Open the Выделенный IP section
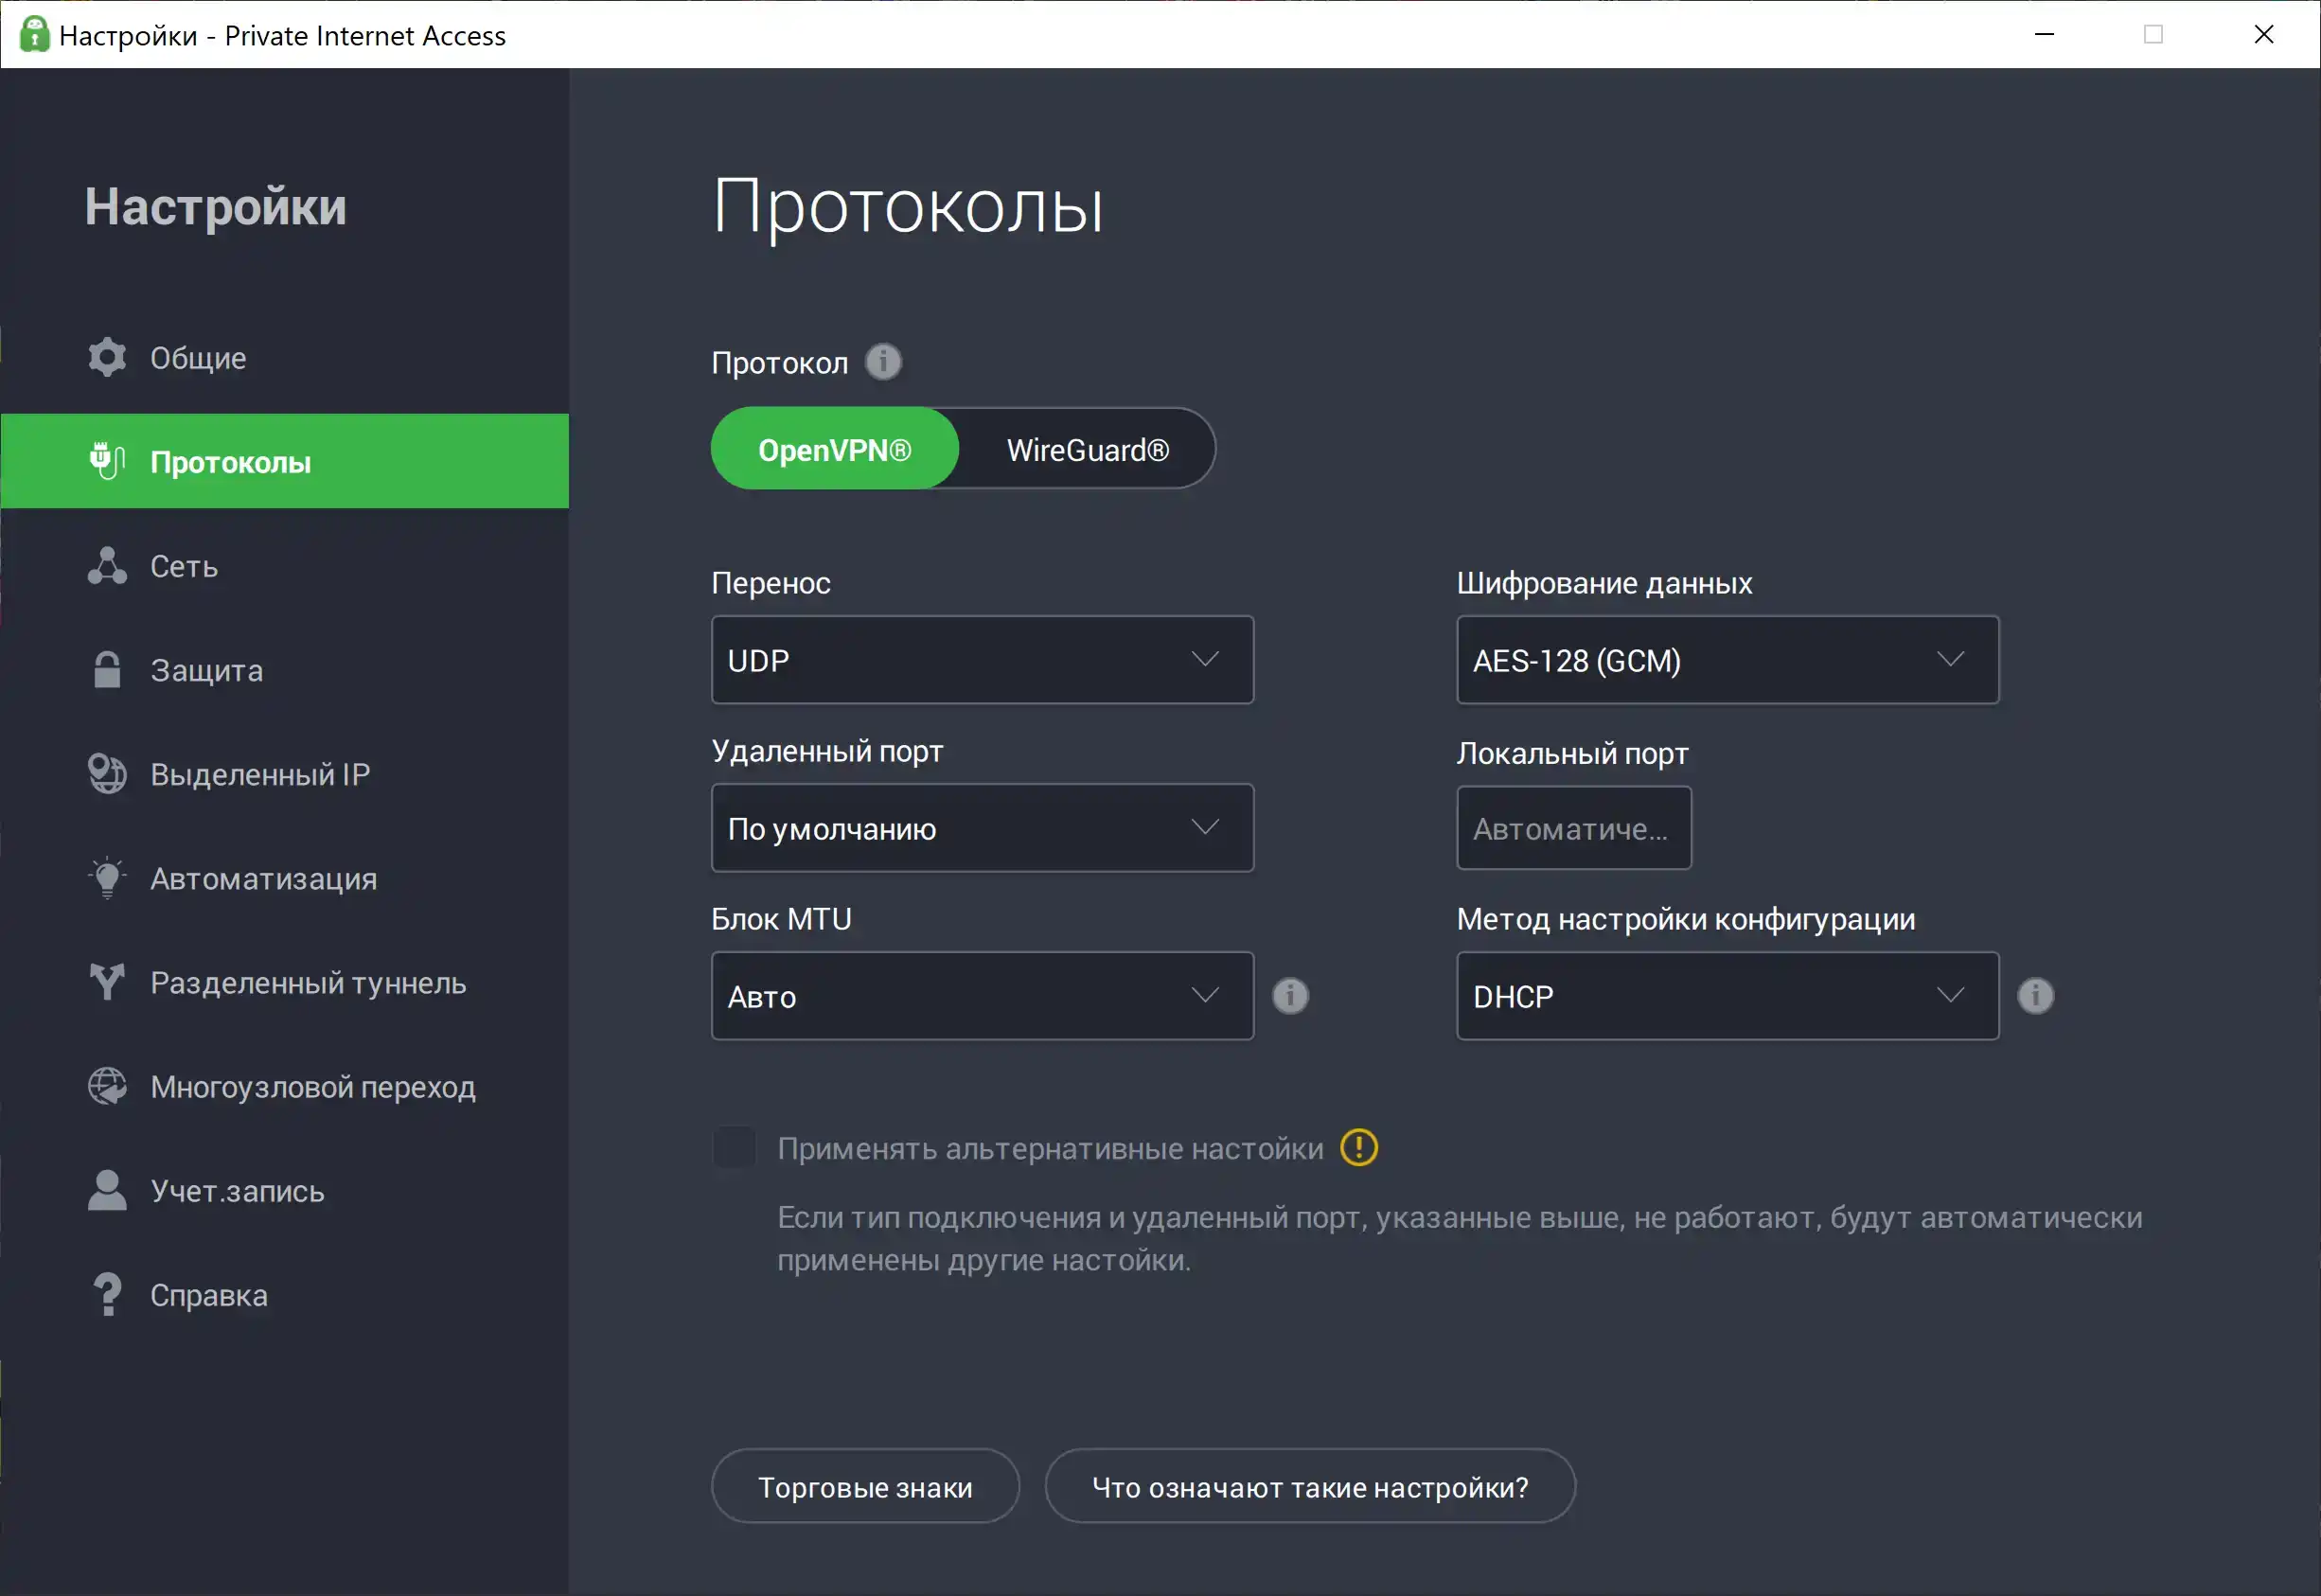2321x1596 pixels. click(x=285, y=774)
